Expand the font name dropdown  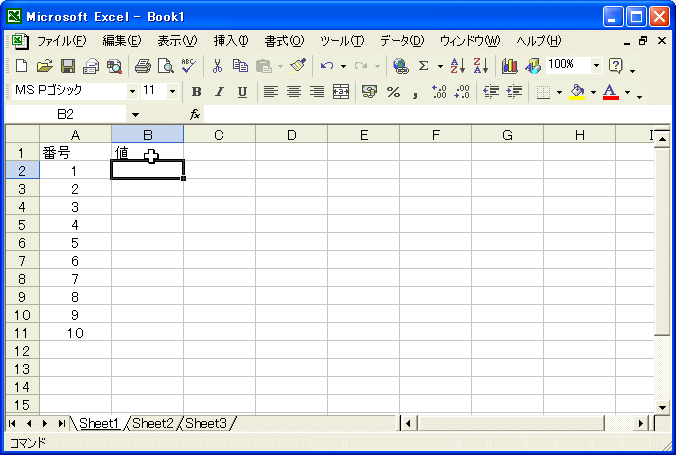point(132,91)
